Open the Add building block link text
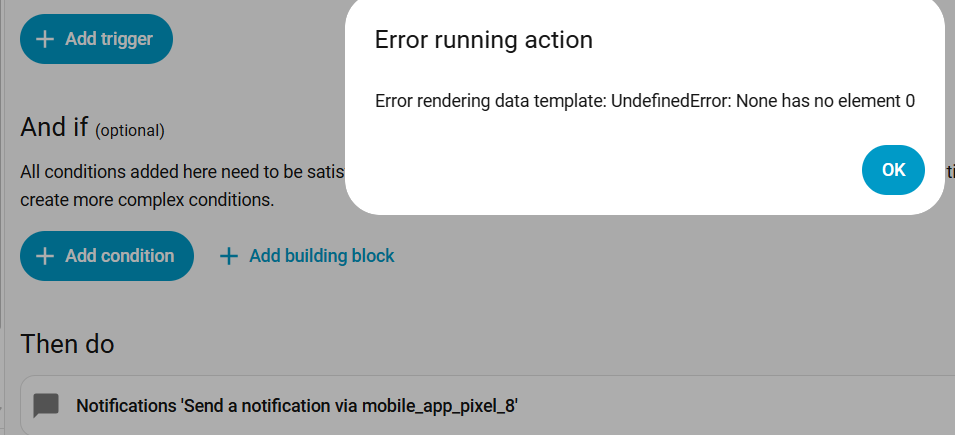The image size is (955, 435). click(321, 256)
